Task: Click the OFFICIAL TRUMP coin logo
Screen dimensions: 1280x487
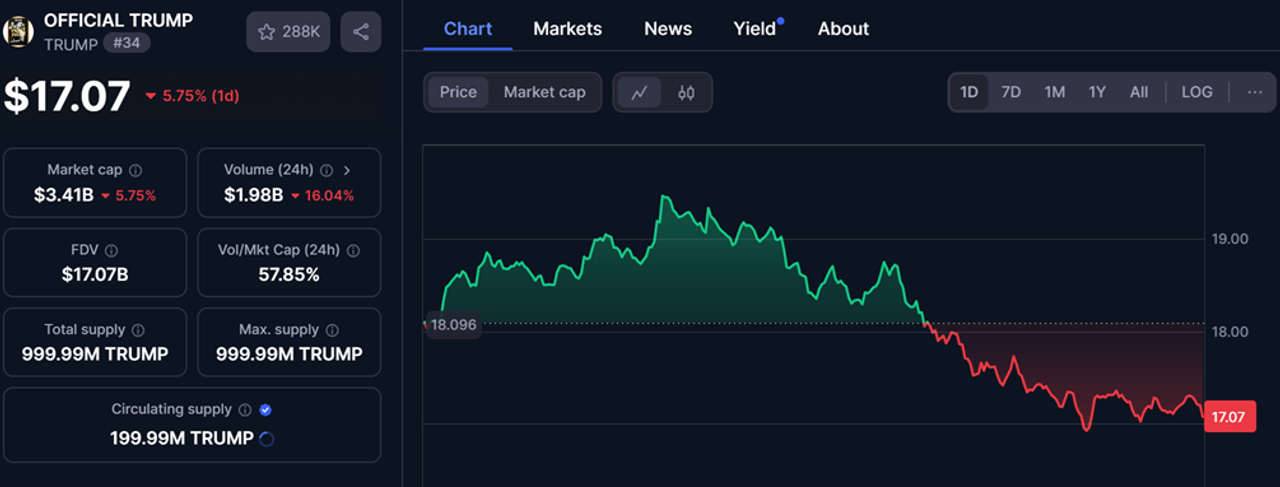Action: click(19, 32)
